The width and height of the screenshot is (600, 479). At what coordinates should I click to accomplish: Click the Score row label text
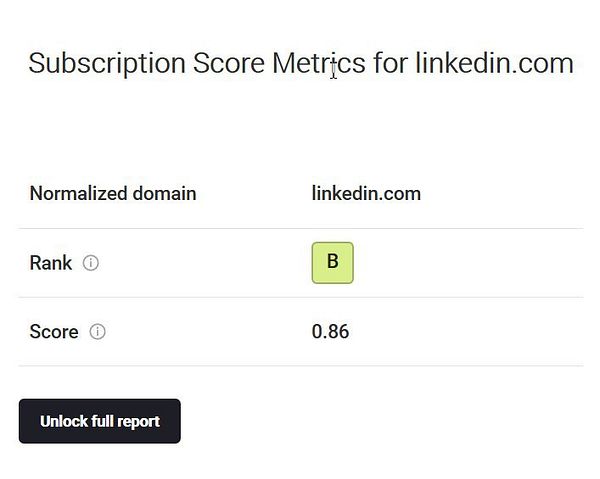click(x=54, y=331)
